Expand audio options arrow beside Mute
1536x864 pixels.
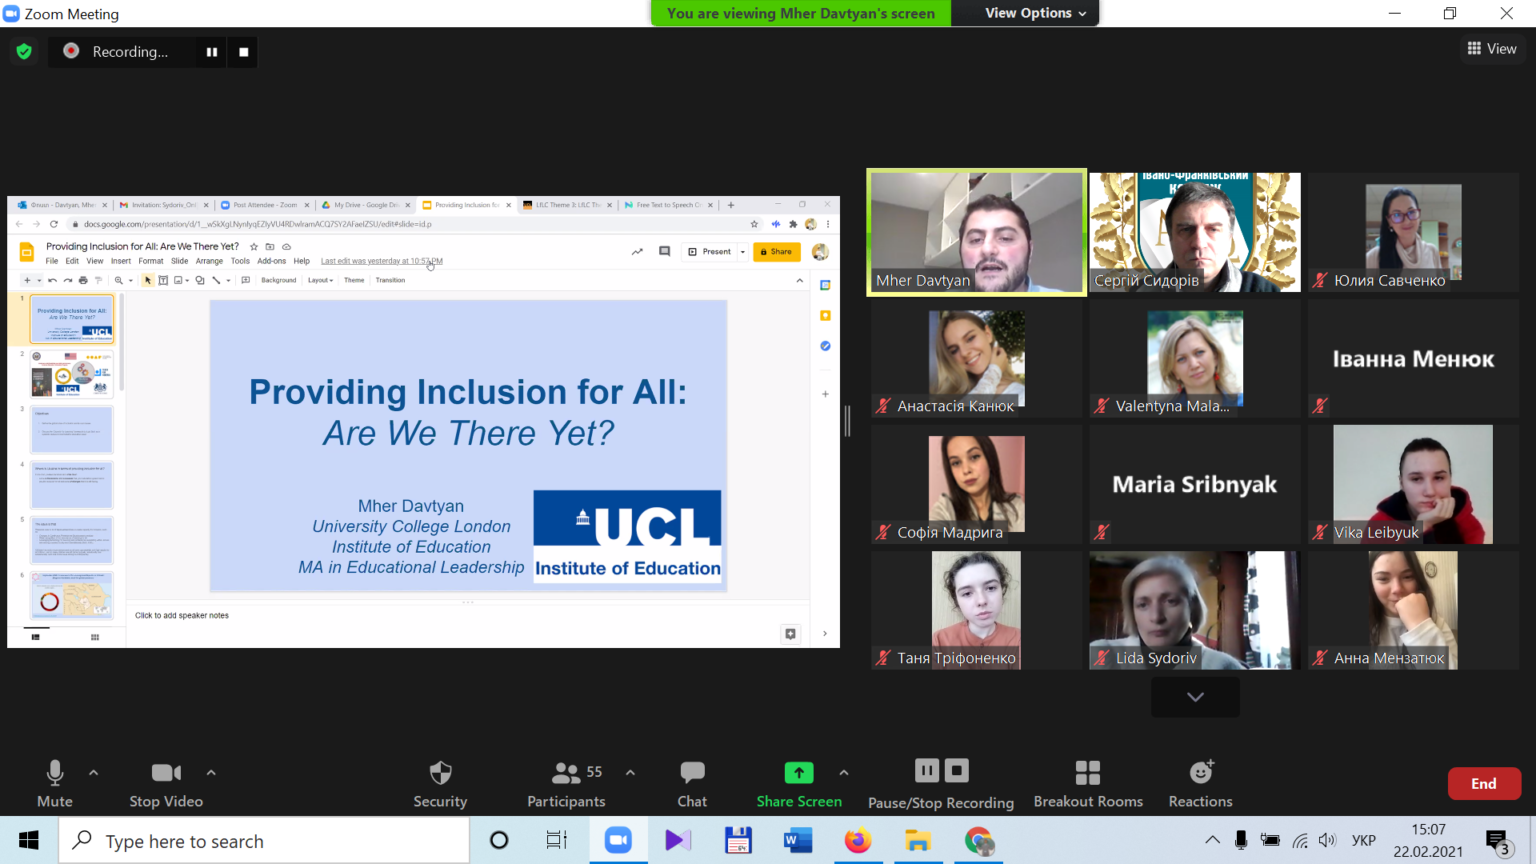pyautogui.click(x=94, y=772)
